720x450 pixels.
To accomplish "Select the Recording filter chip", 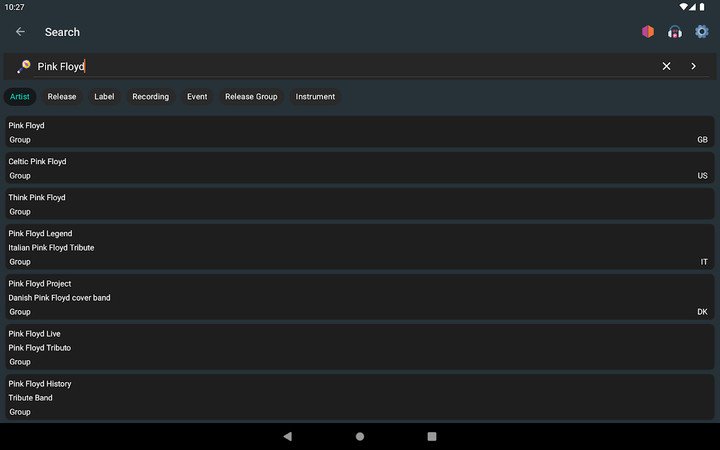I will (151, 96).
